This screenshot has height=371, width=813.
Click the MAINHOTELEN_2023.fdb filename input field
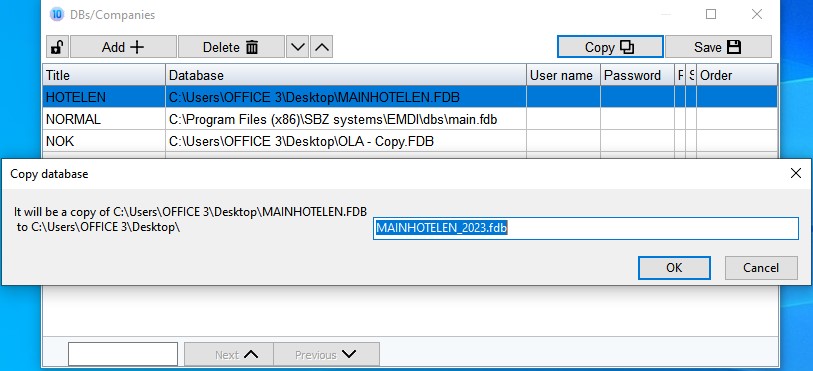tap(586, 229)
